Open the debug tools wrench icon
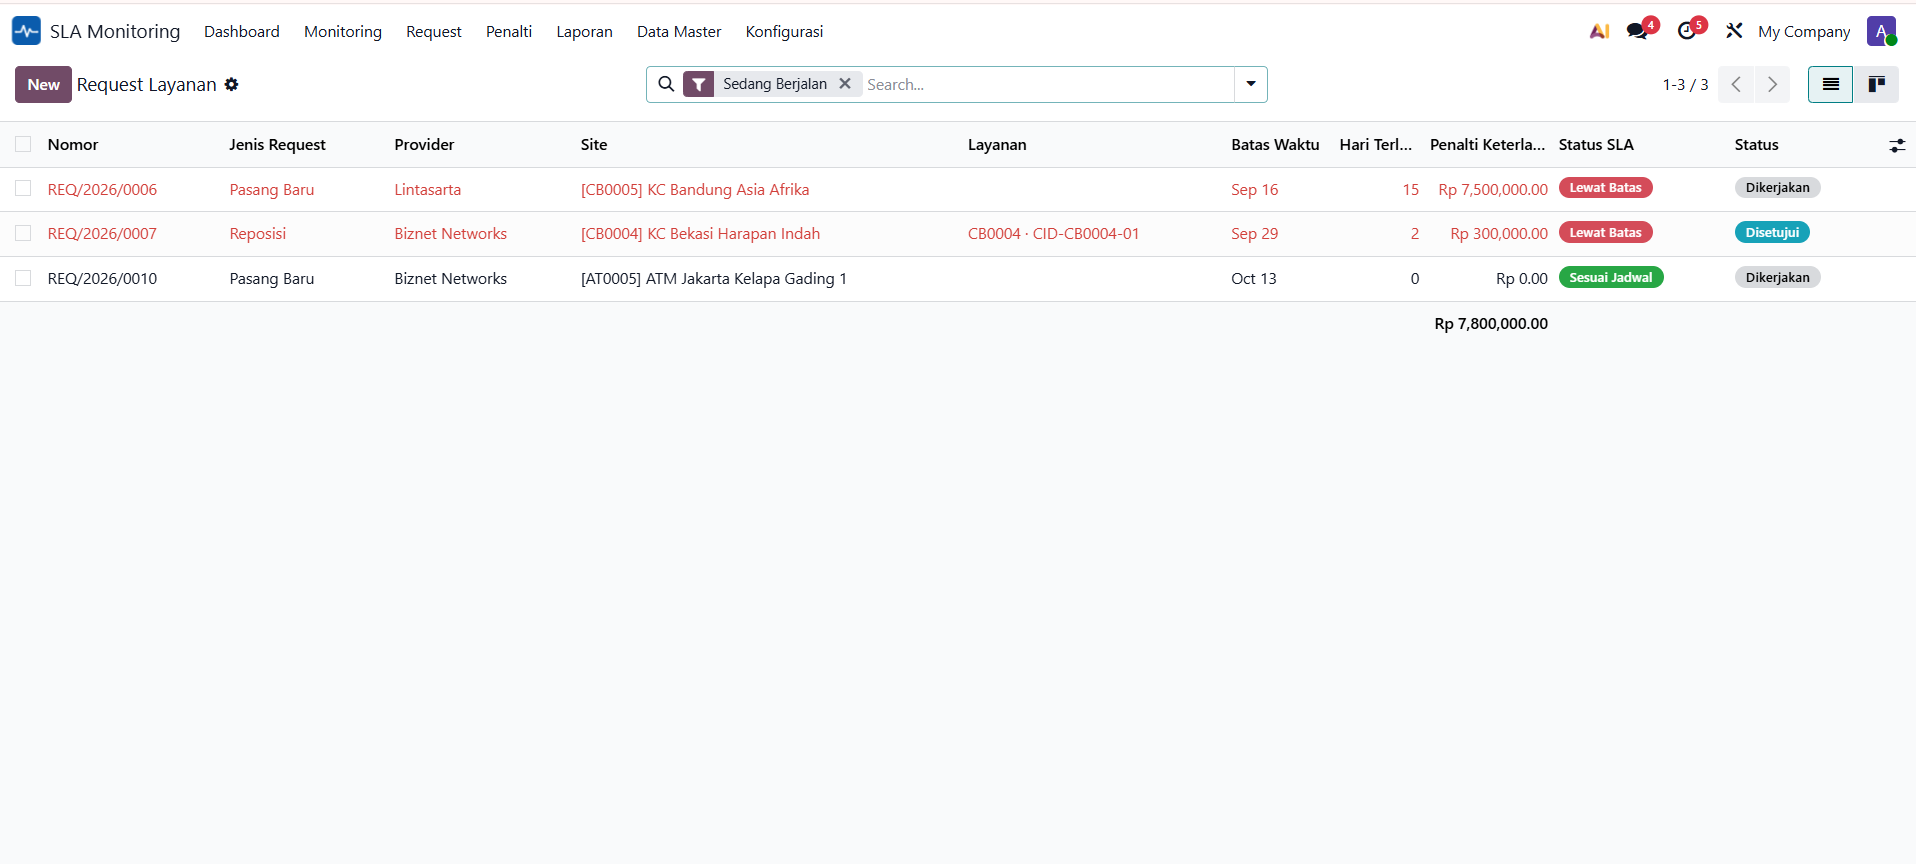 1734,31
